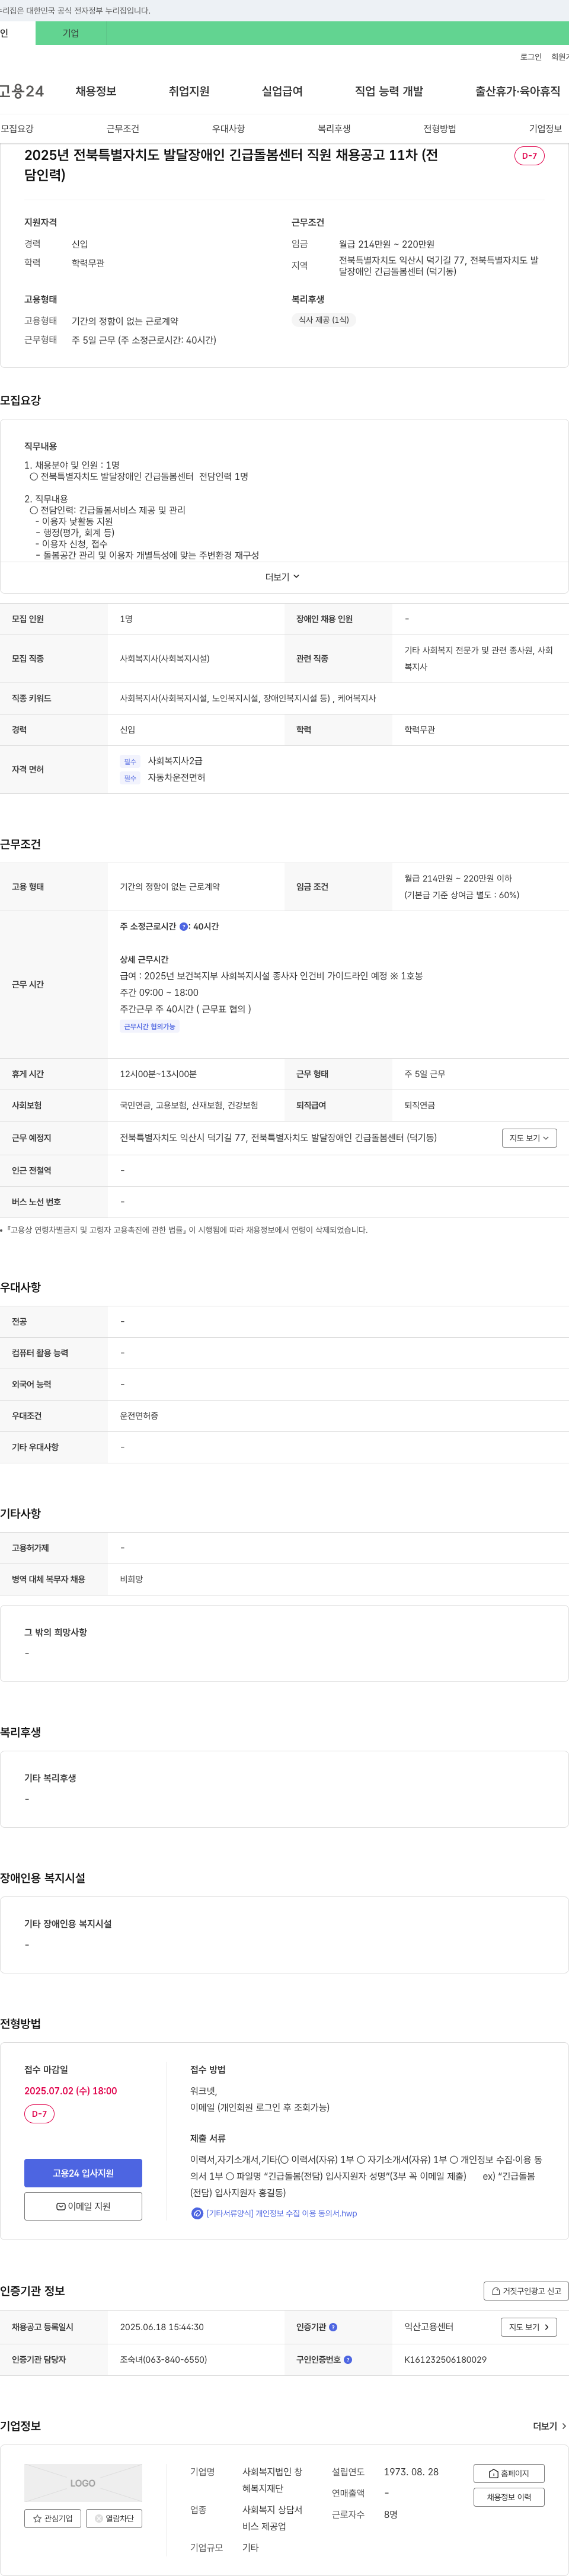Click the attachment file icon
Screen dimensions: 569x2576
[x=197, y=2213]
